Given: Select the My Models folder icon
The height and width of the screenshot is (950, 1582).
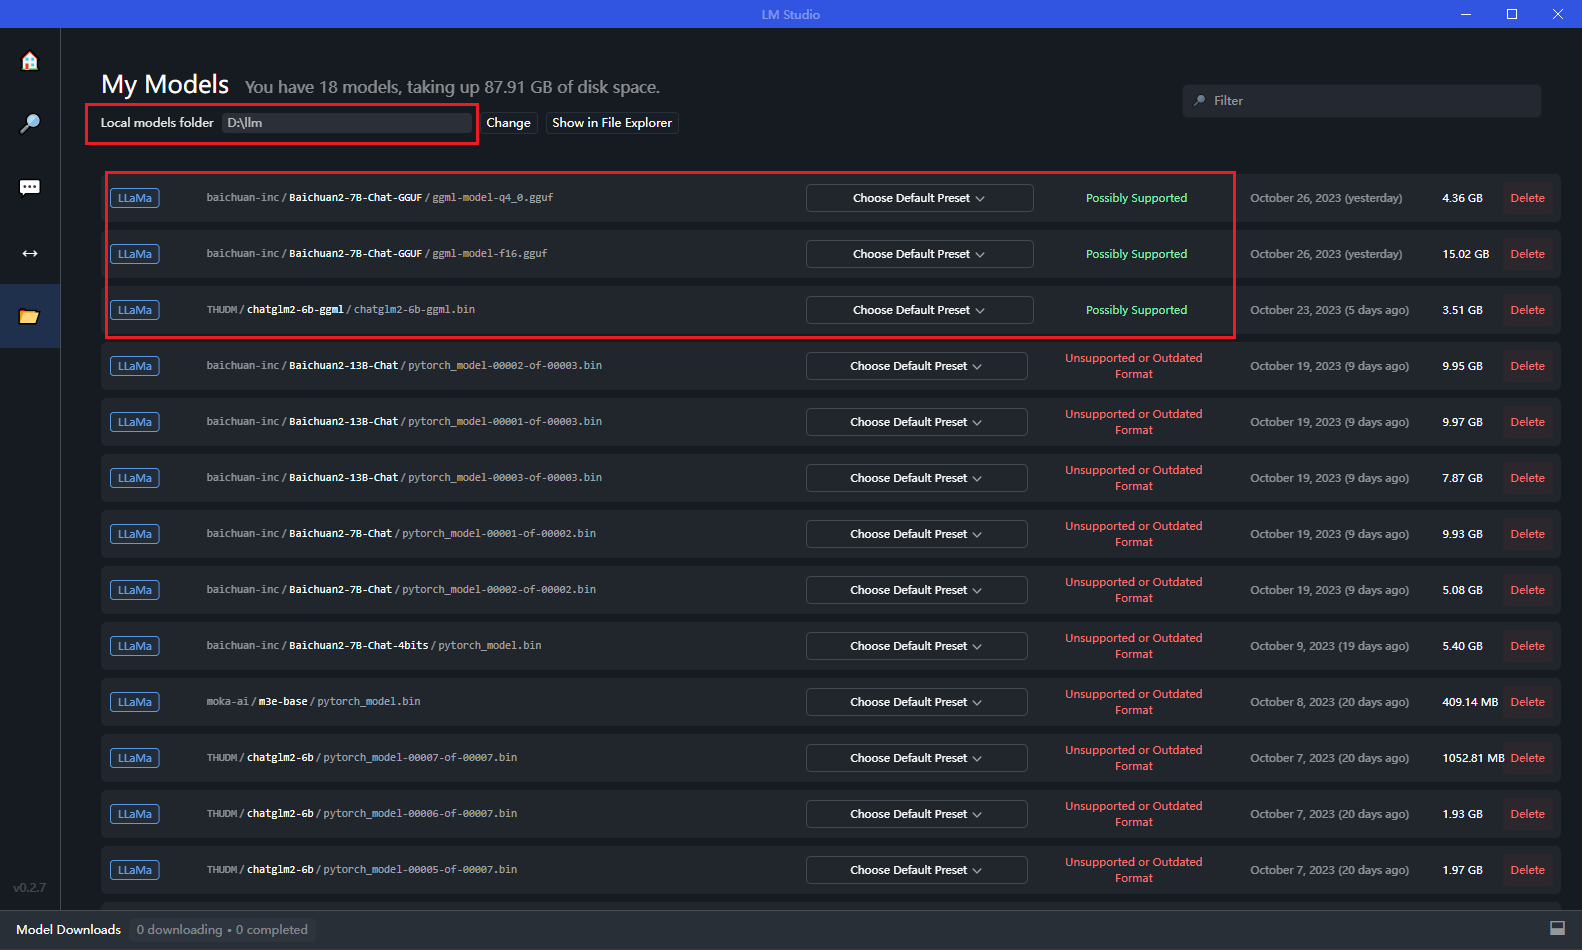Looking at the screenshot, I should (x=30, y=317).
